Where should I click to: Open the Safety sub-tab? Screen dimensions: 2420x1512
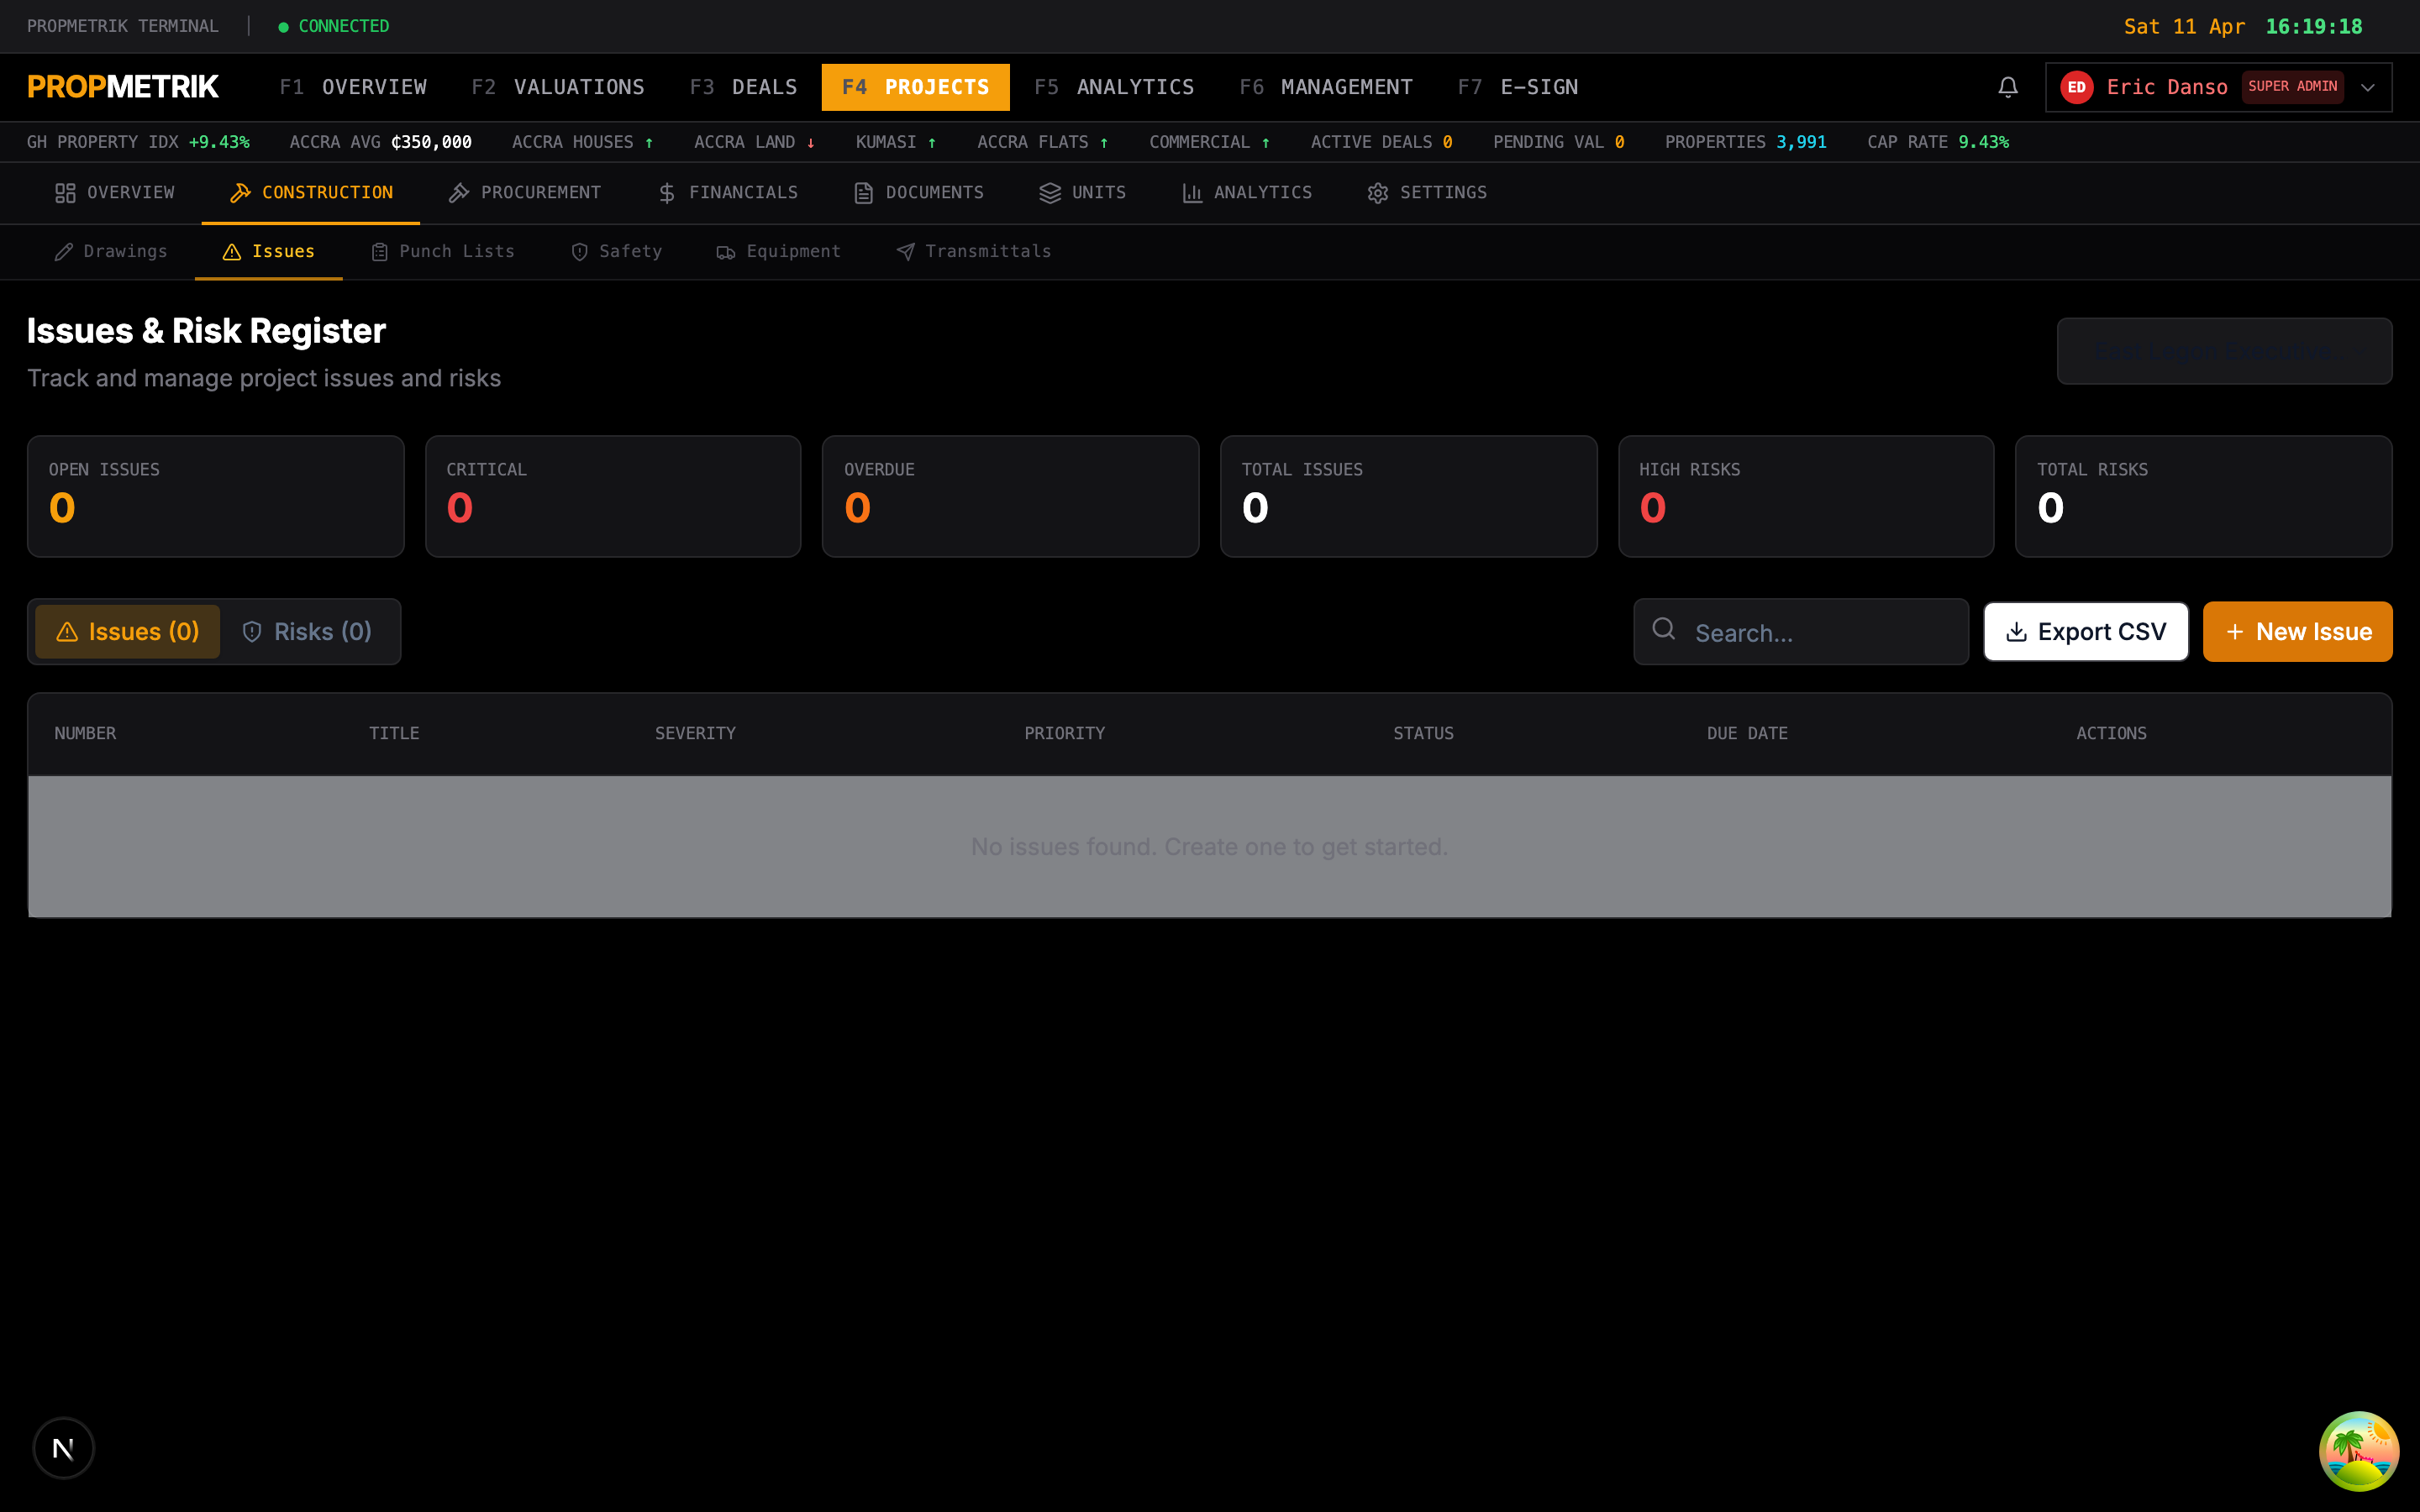pos(616,251)
